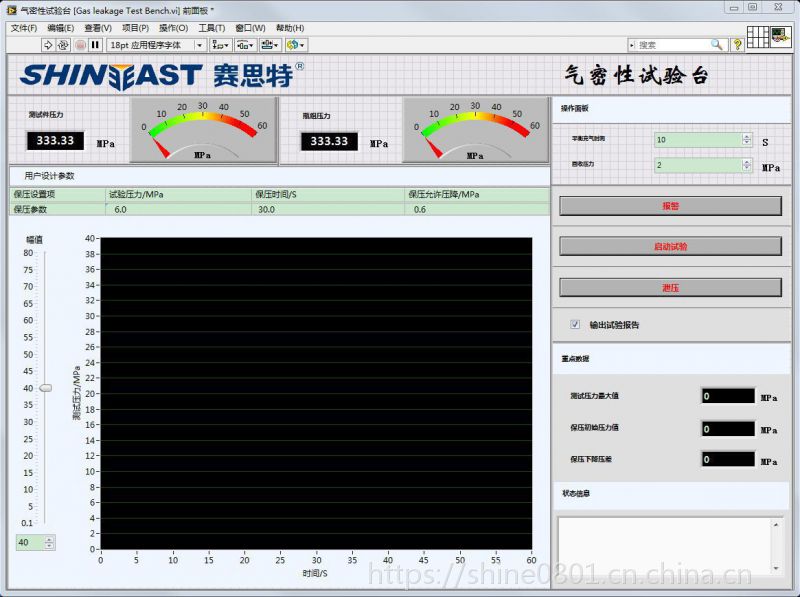Open the 工具(T) menu

tap(212, 28)
